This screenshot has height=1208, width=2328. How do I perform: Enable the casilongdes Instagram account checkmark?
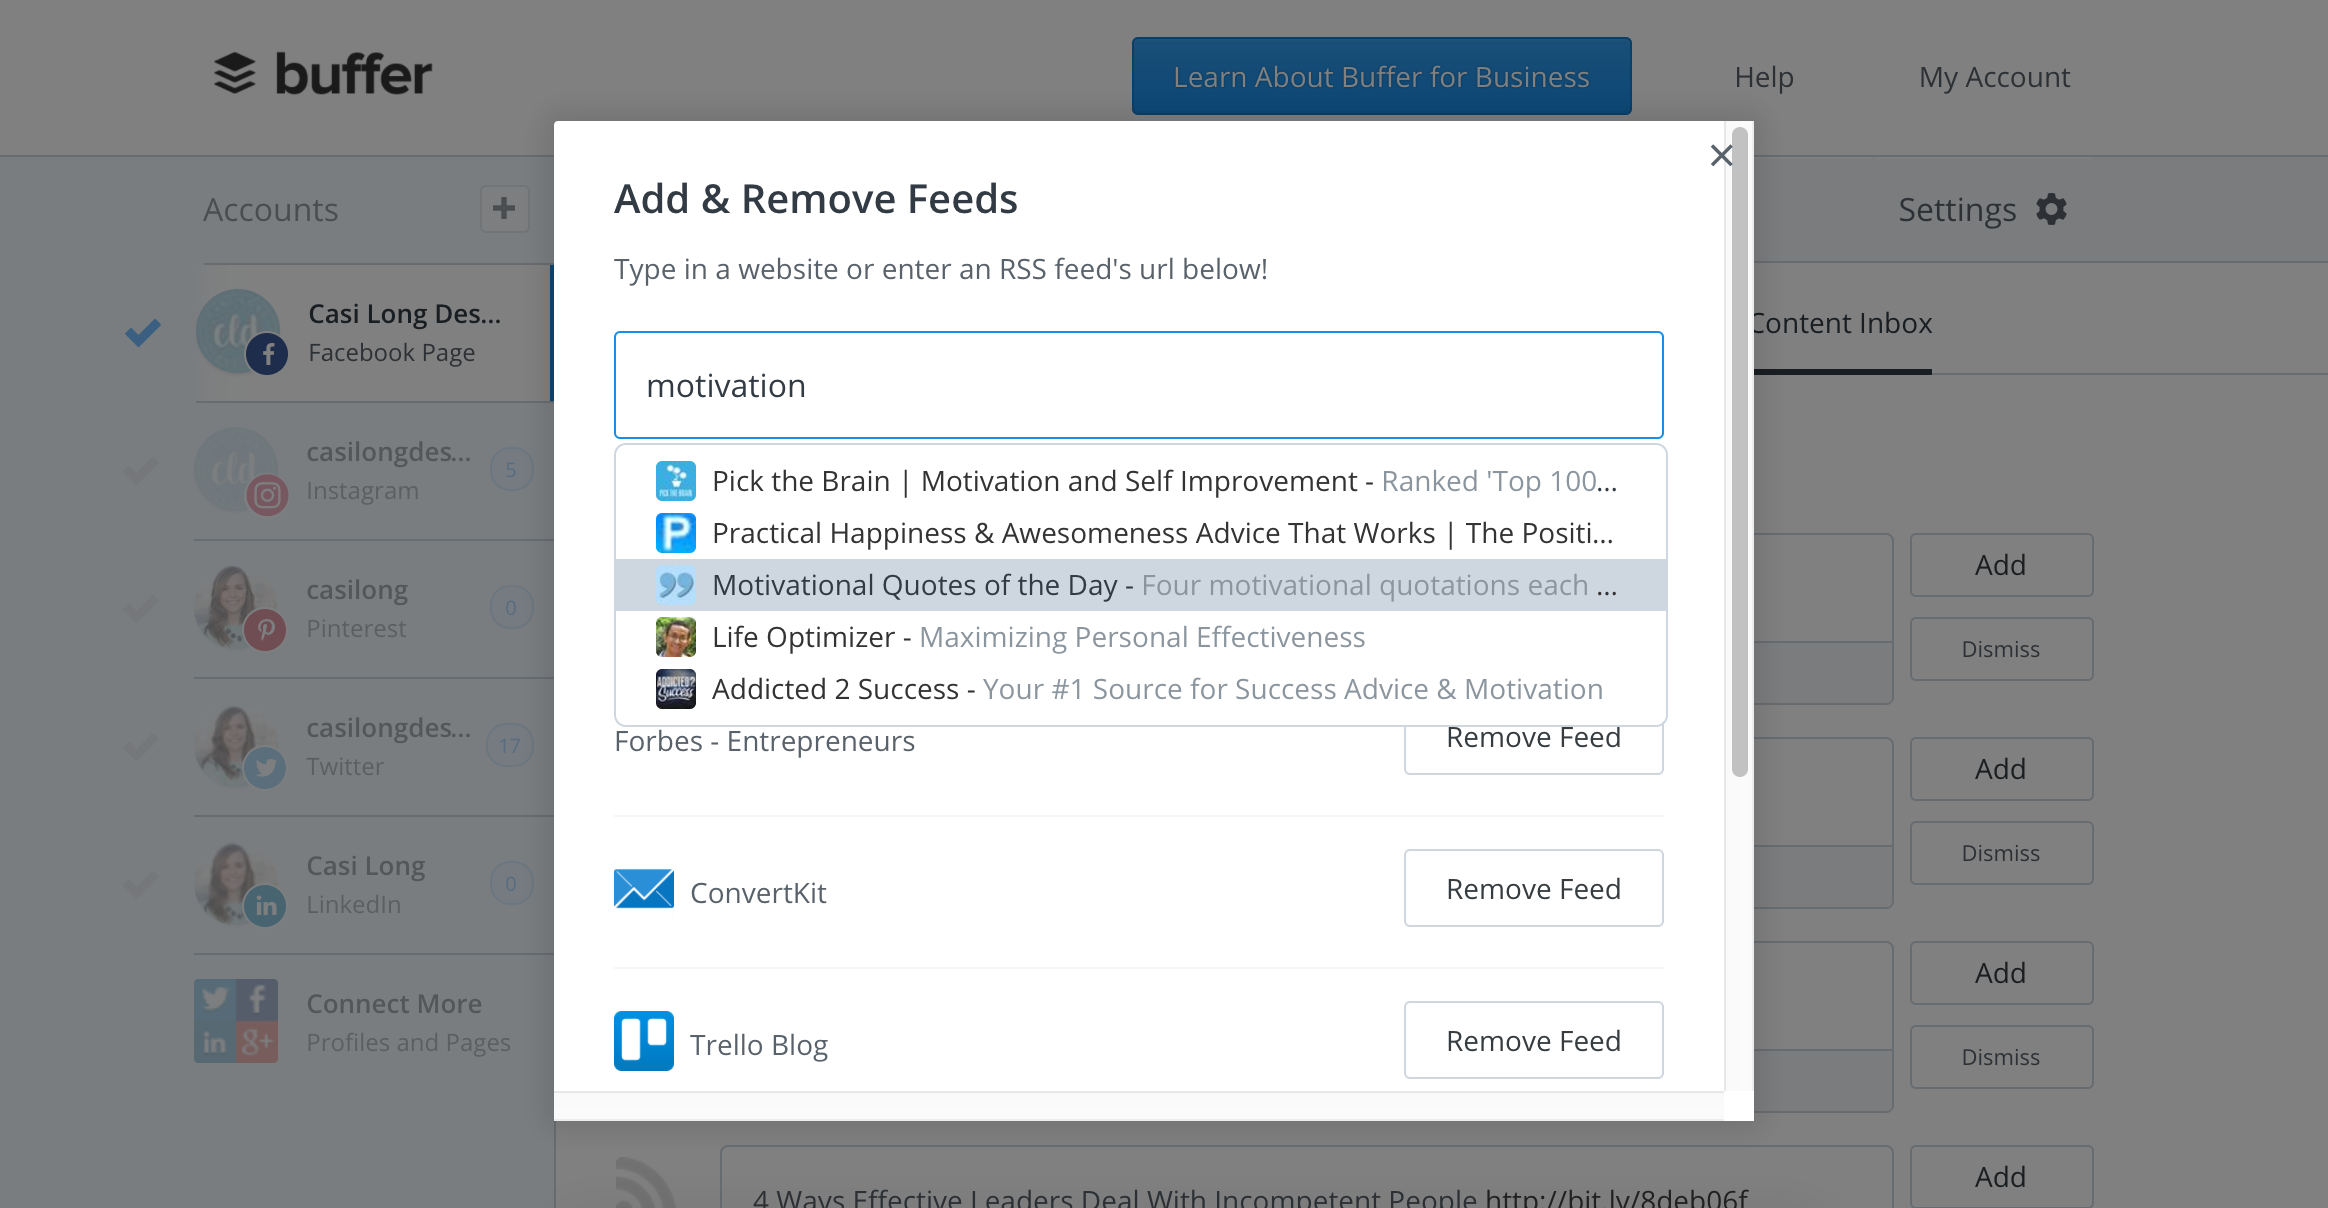141,470
